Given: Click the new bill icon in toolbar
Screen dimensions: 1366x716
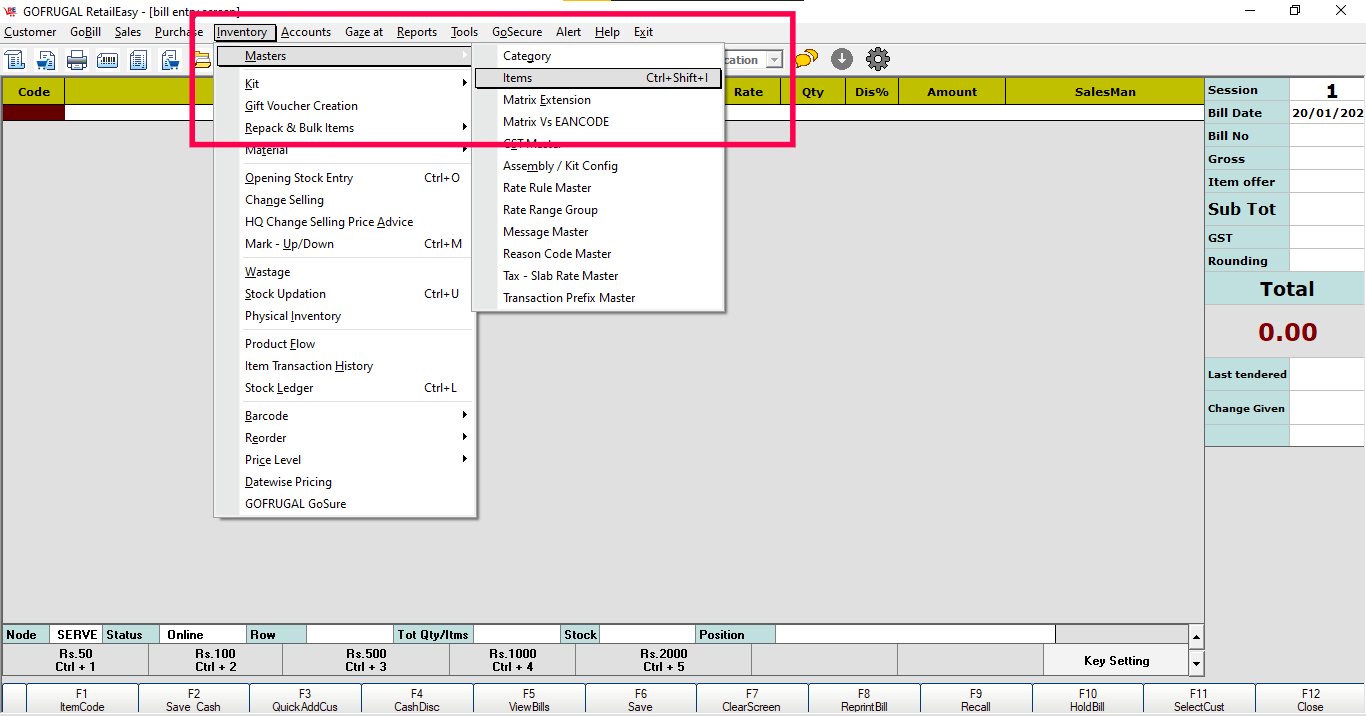Looking at the screenshot, I should click(14, 60).
